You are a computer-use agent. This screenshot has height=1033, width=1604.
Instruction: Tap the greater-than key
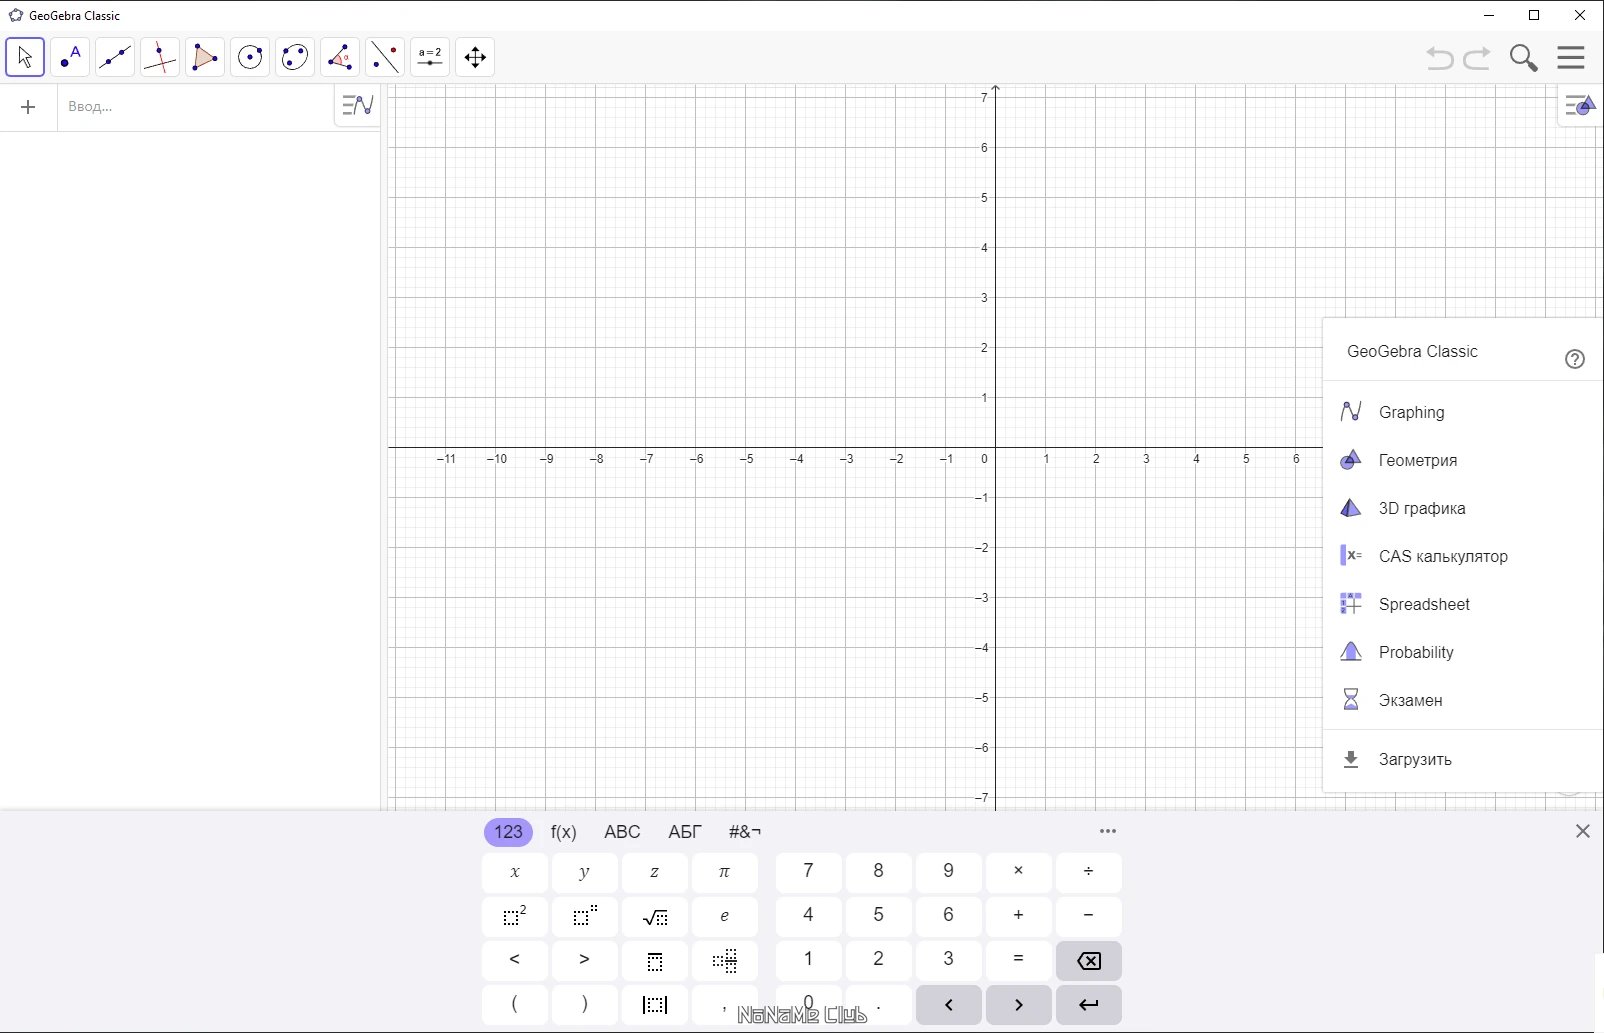pyautogui.click(x=585, y=960)
